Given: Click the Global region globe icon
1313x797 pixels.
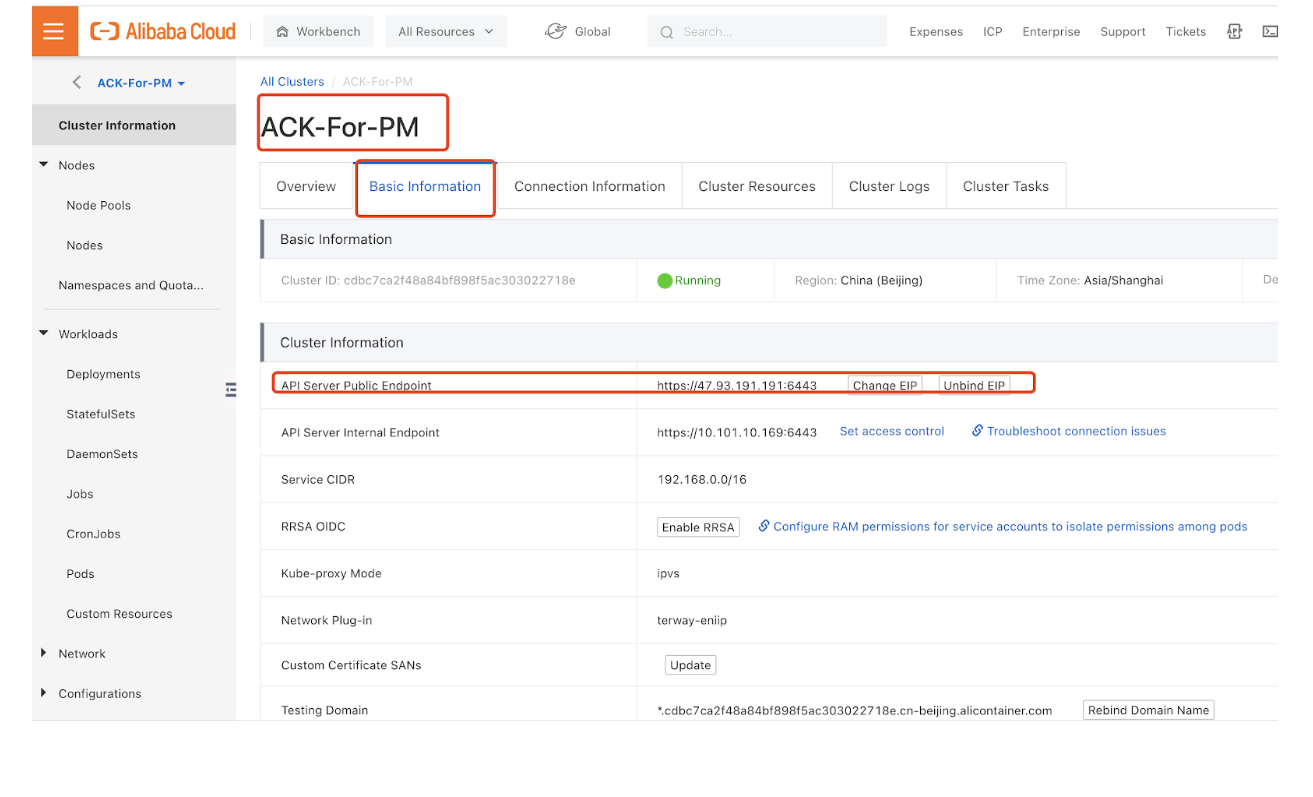Looking at the screenshot, I should point(556,32).
